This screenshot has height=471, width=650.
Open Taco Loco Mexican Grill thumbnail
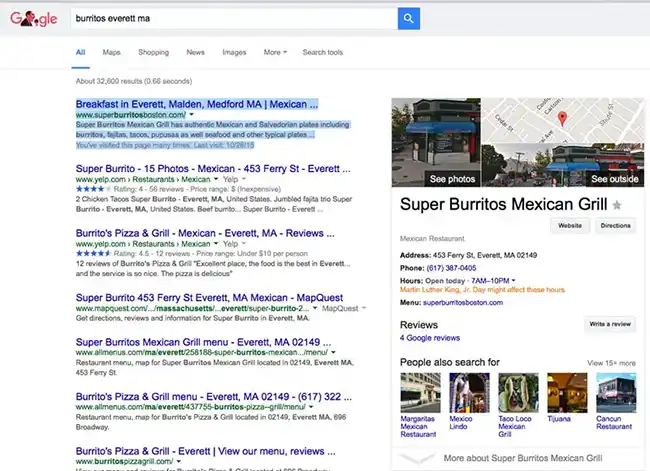[518, 393]
